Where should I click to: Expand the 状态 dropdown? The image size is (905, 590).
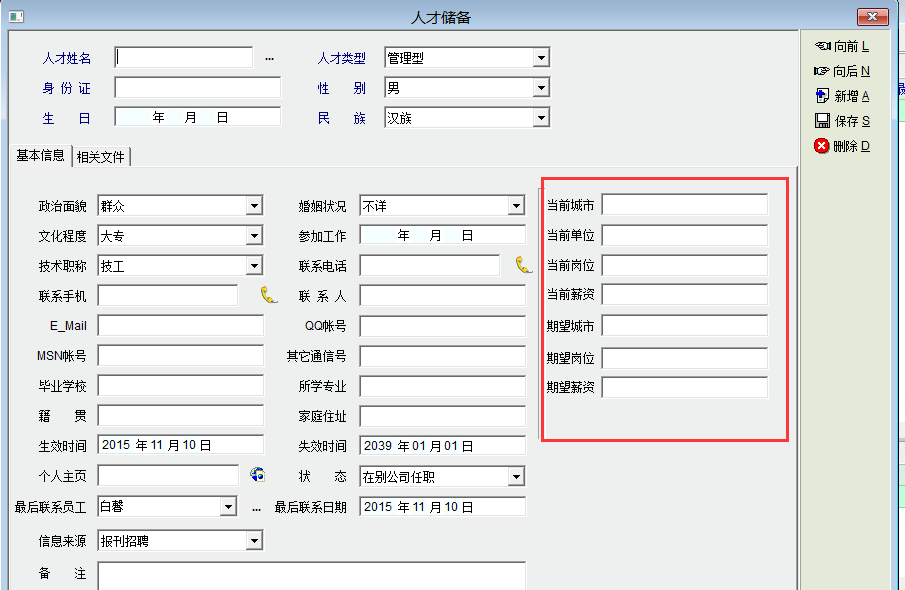click(x=516, y=477)
